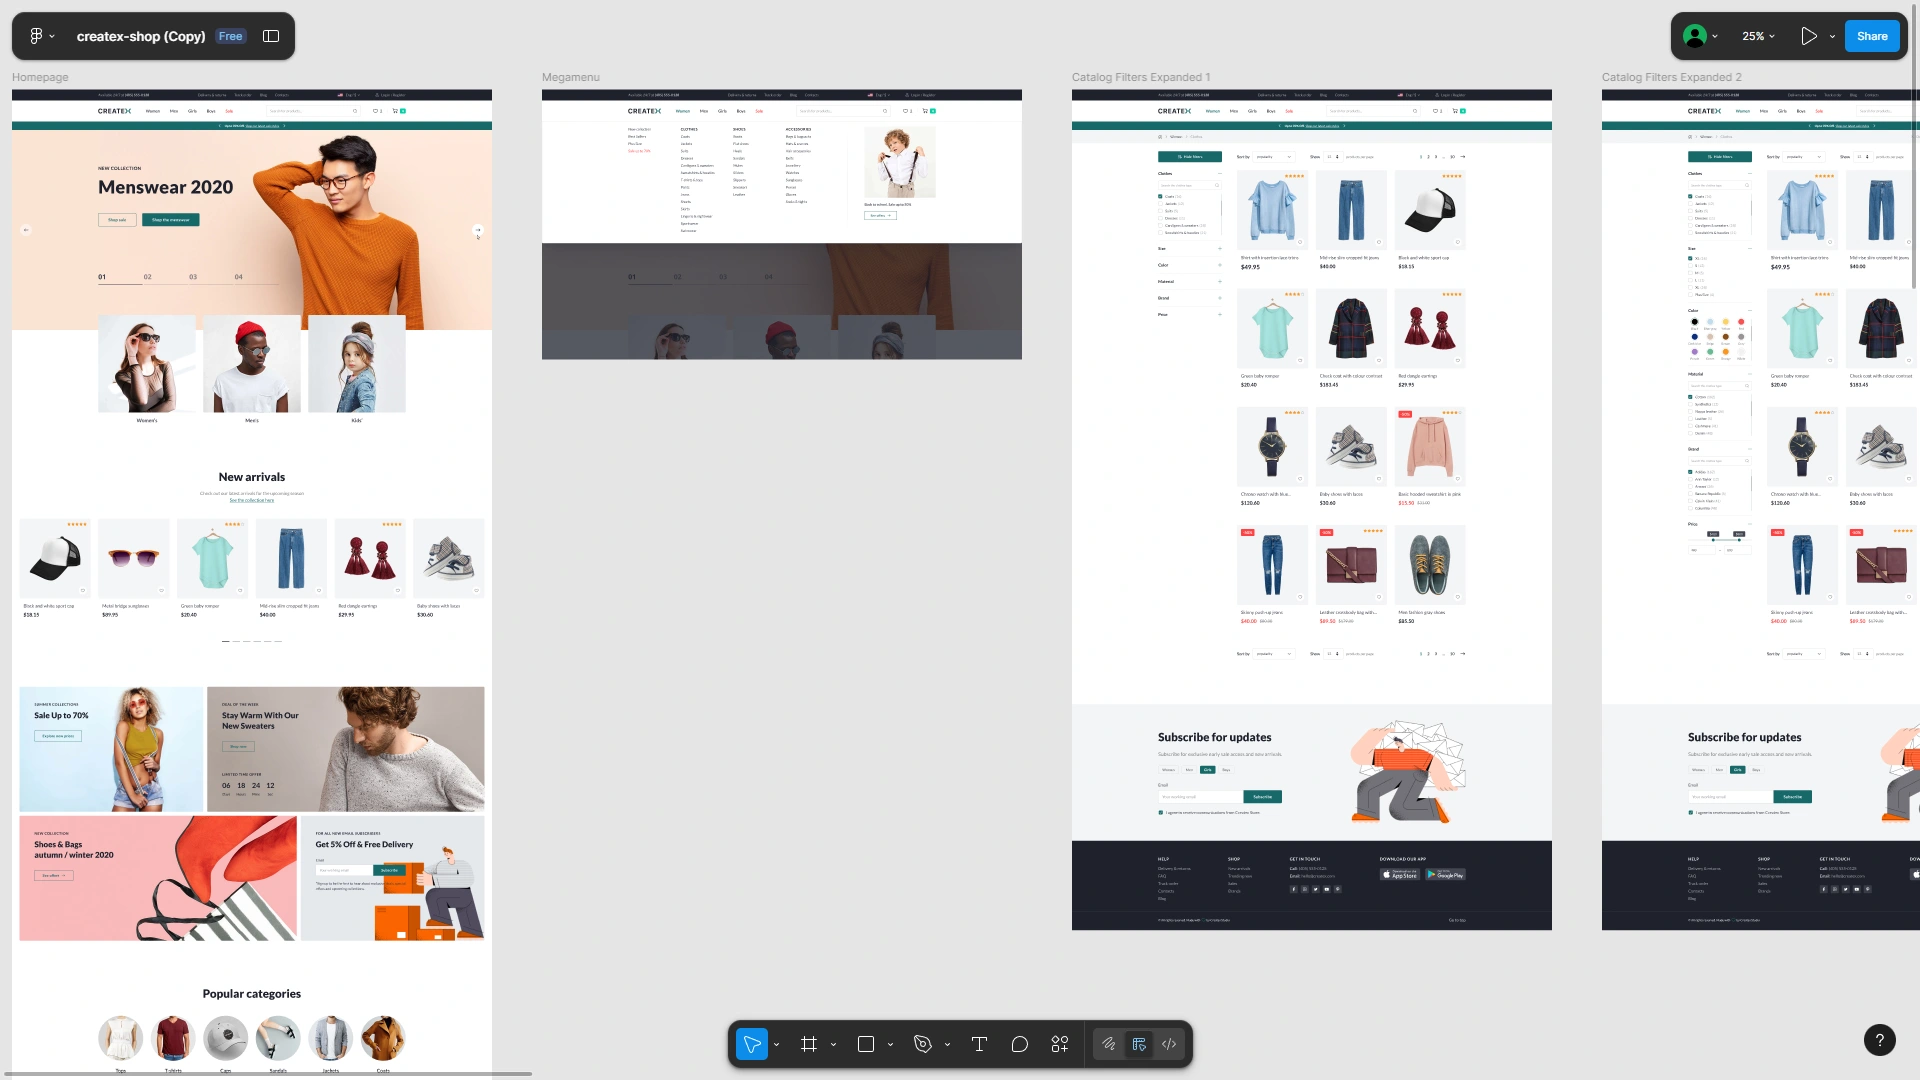Open the help question mark button
Screen dimensions: 1920x1080
[x=1879, y=1040]
